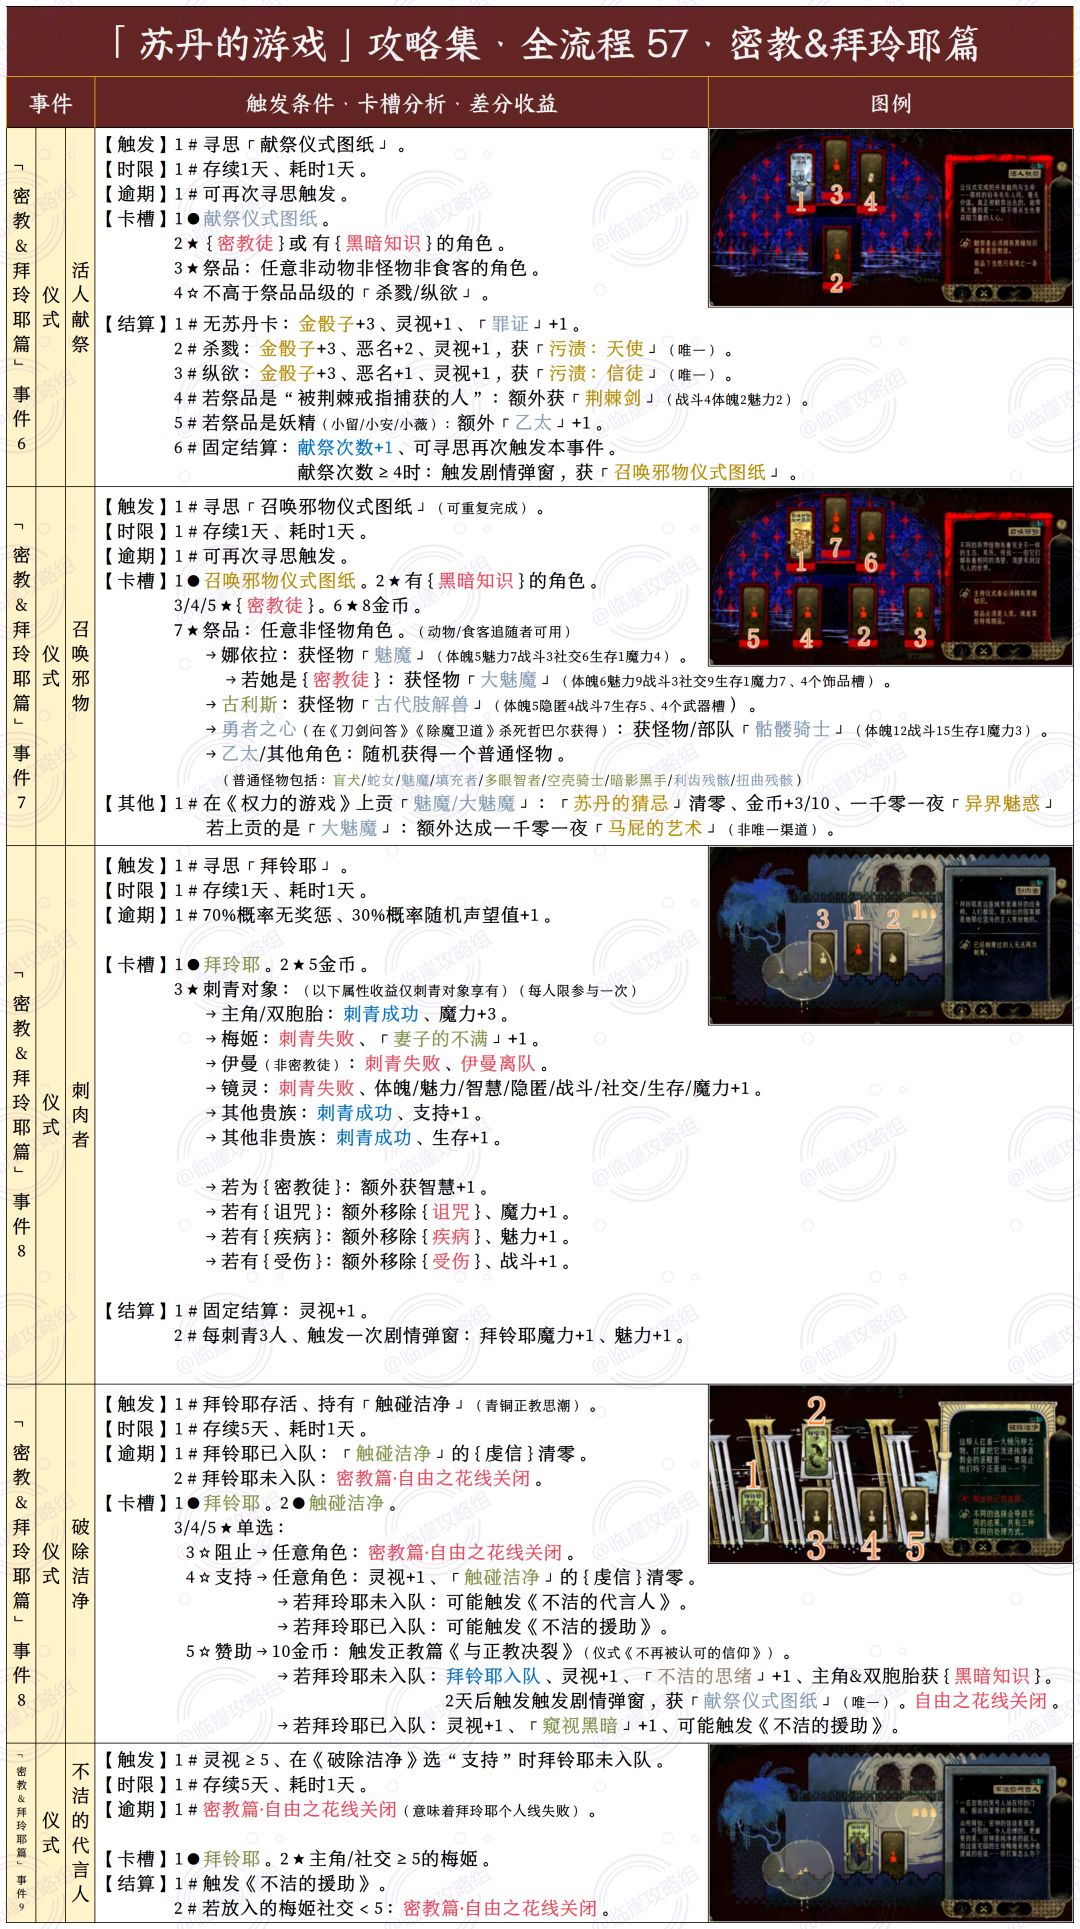Click the yellow text 不洁的思绪
This screenshot has width=1080, height=1929.
pos(705,1676)
